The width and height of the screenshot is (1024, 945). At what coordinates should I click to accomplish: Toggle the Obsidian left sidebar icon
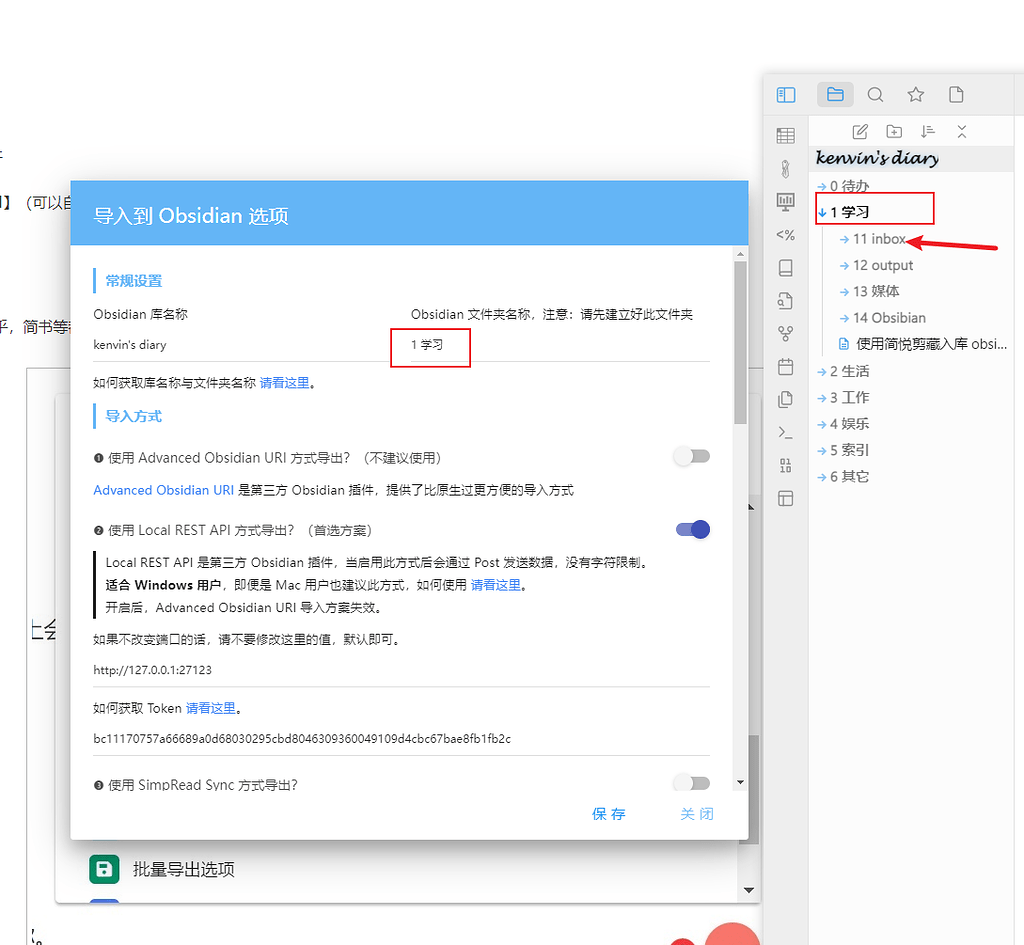(x=786, y=95)
